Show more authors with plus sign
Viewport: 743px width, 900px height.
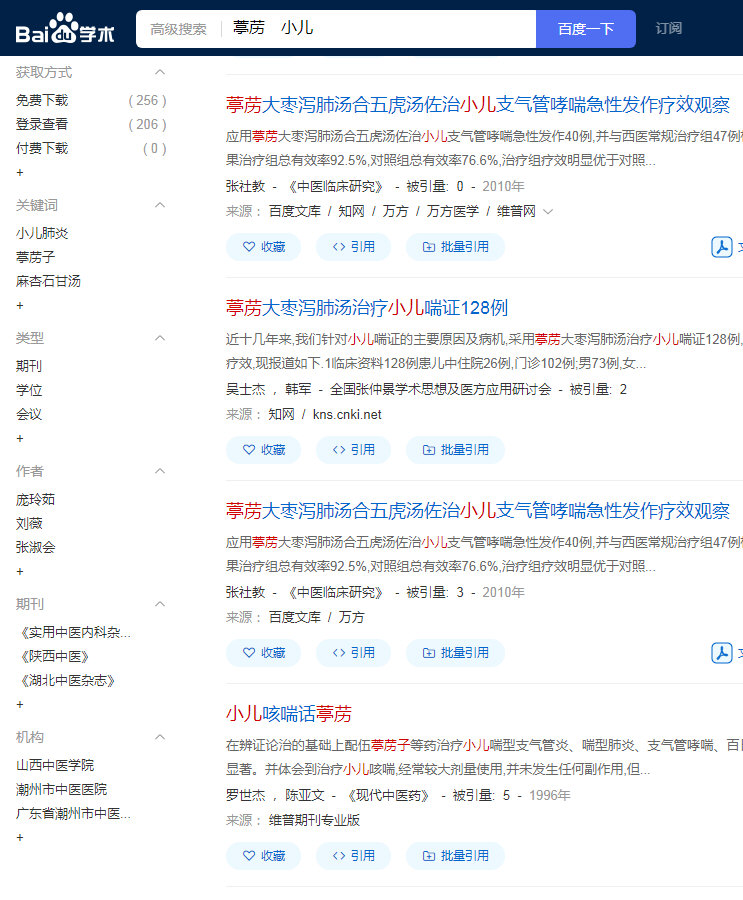pyautogui.click(x=20, y=572)
